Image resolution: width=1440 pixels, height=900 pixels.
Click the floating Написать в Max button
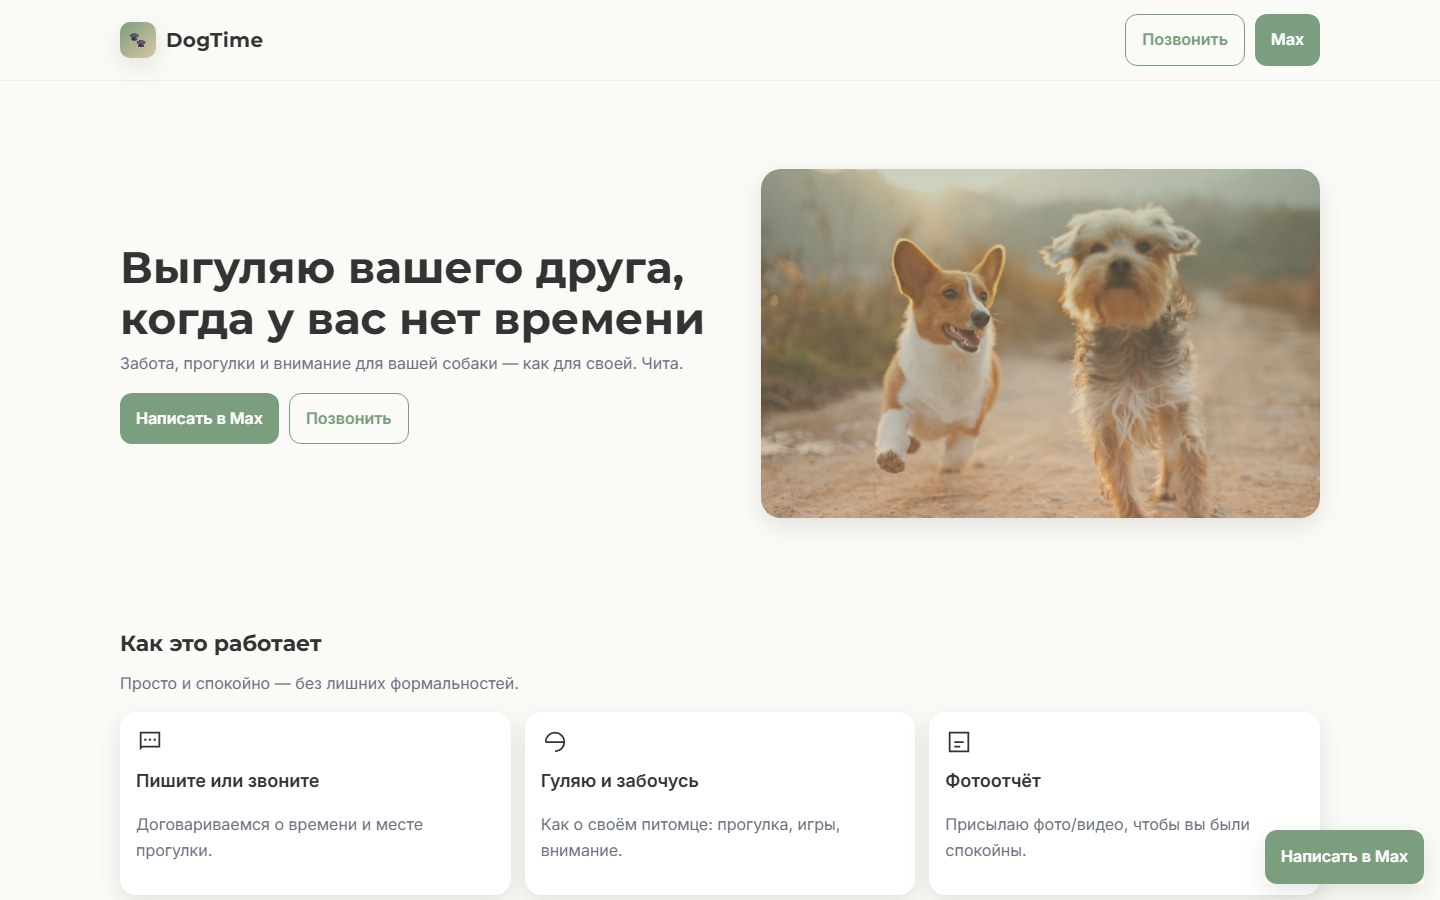(1344, 857)
